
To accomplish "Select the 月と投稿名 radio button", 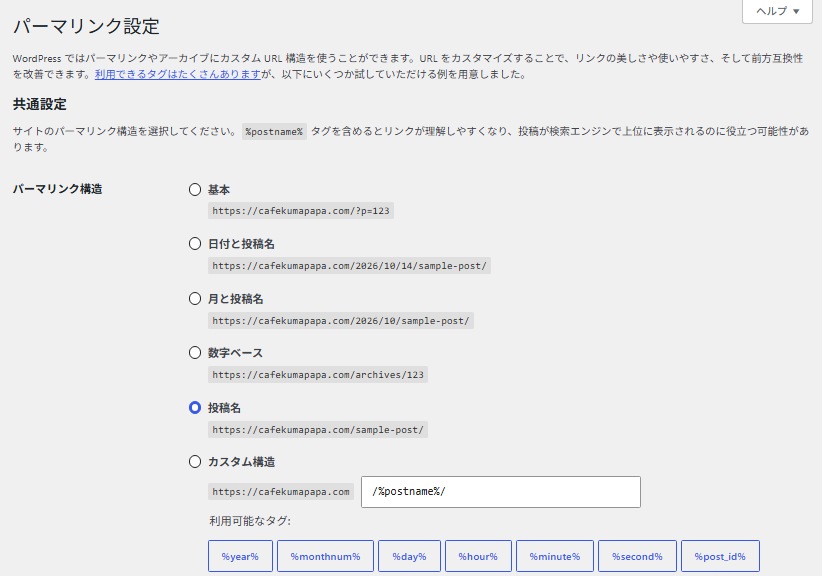I will point(195,299).
